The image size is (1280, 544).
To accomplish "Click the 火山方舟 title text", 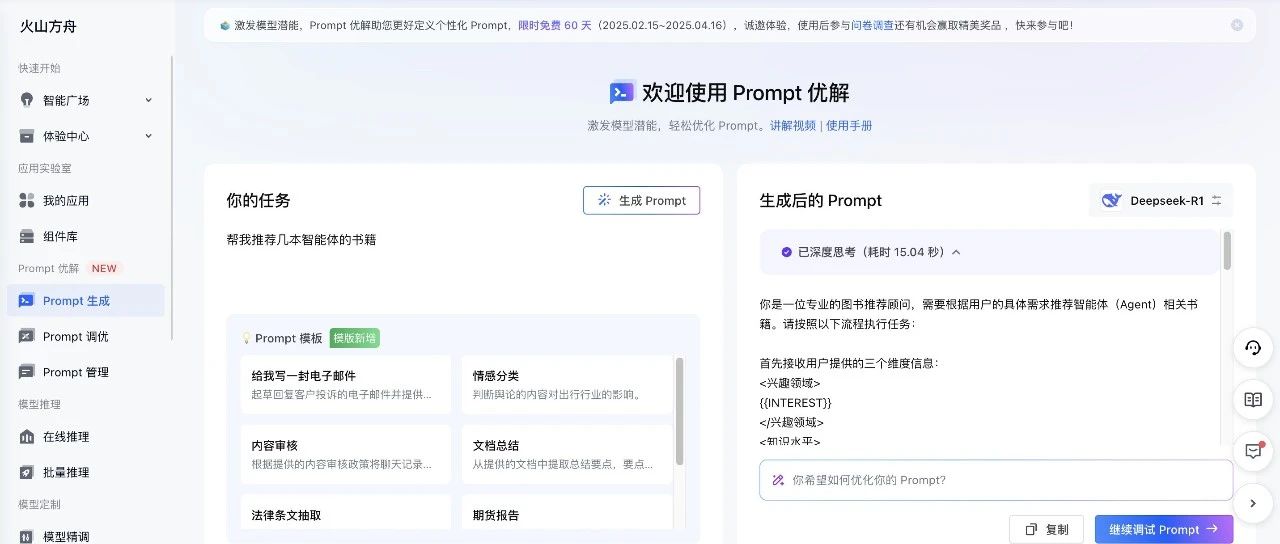I will 48,26.
